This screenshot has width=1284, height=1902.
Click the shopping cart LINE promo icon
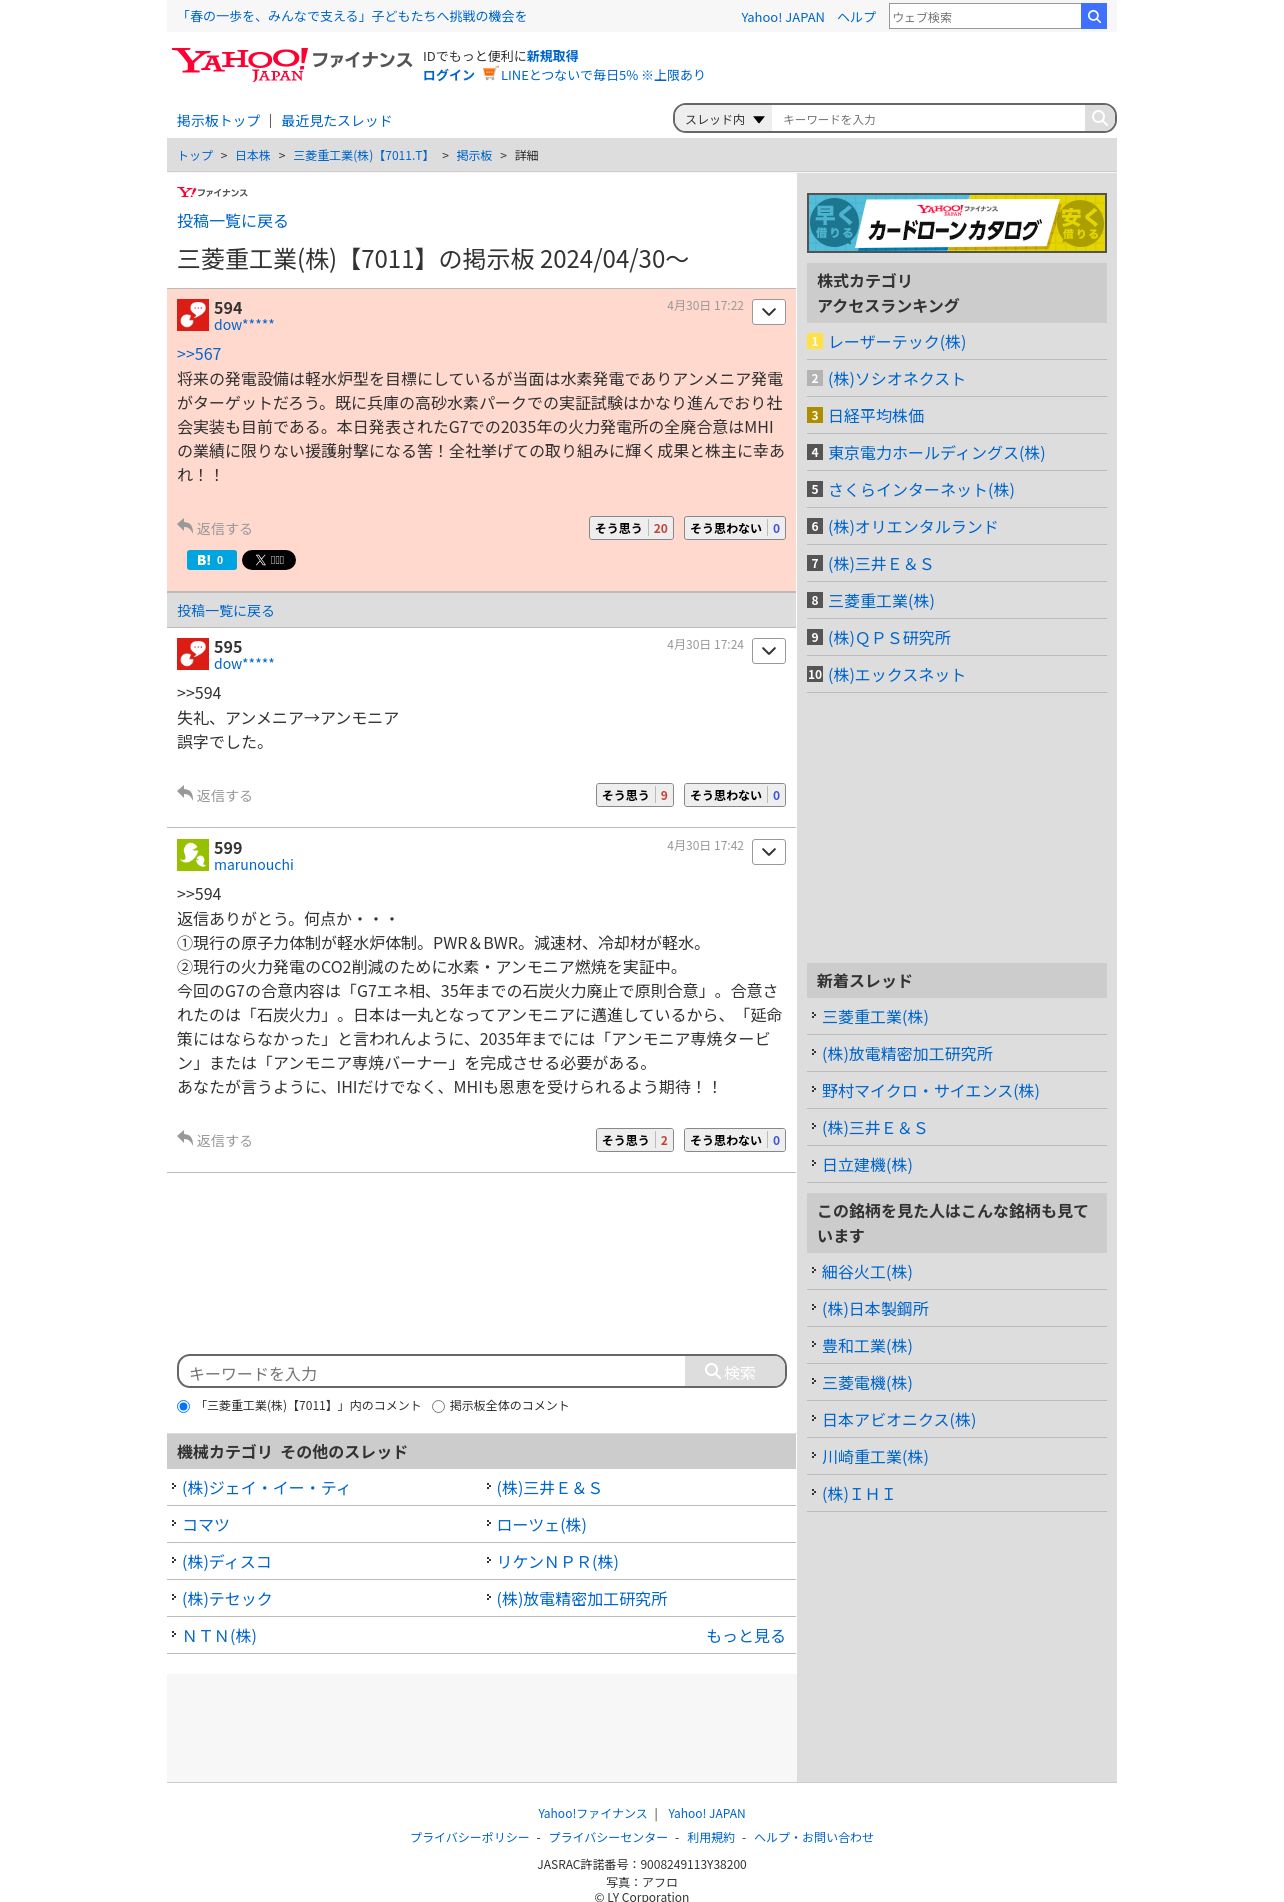click(489, 74)
